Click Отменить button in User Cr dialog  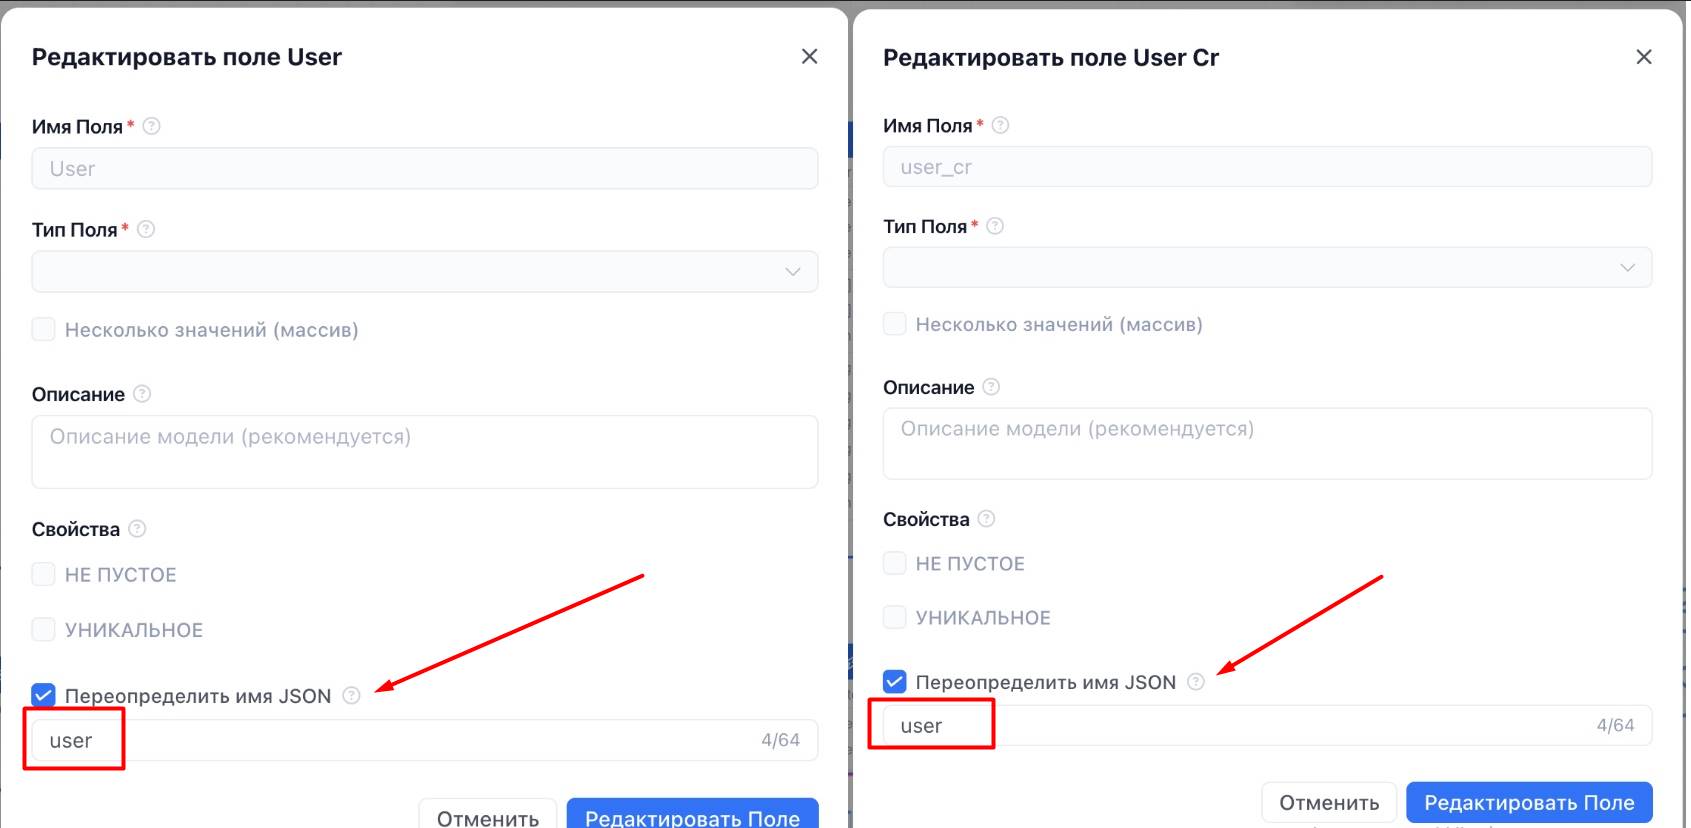tap(1329, 803)
